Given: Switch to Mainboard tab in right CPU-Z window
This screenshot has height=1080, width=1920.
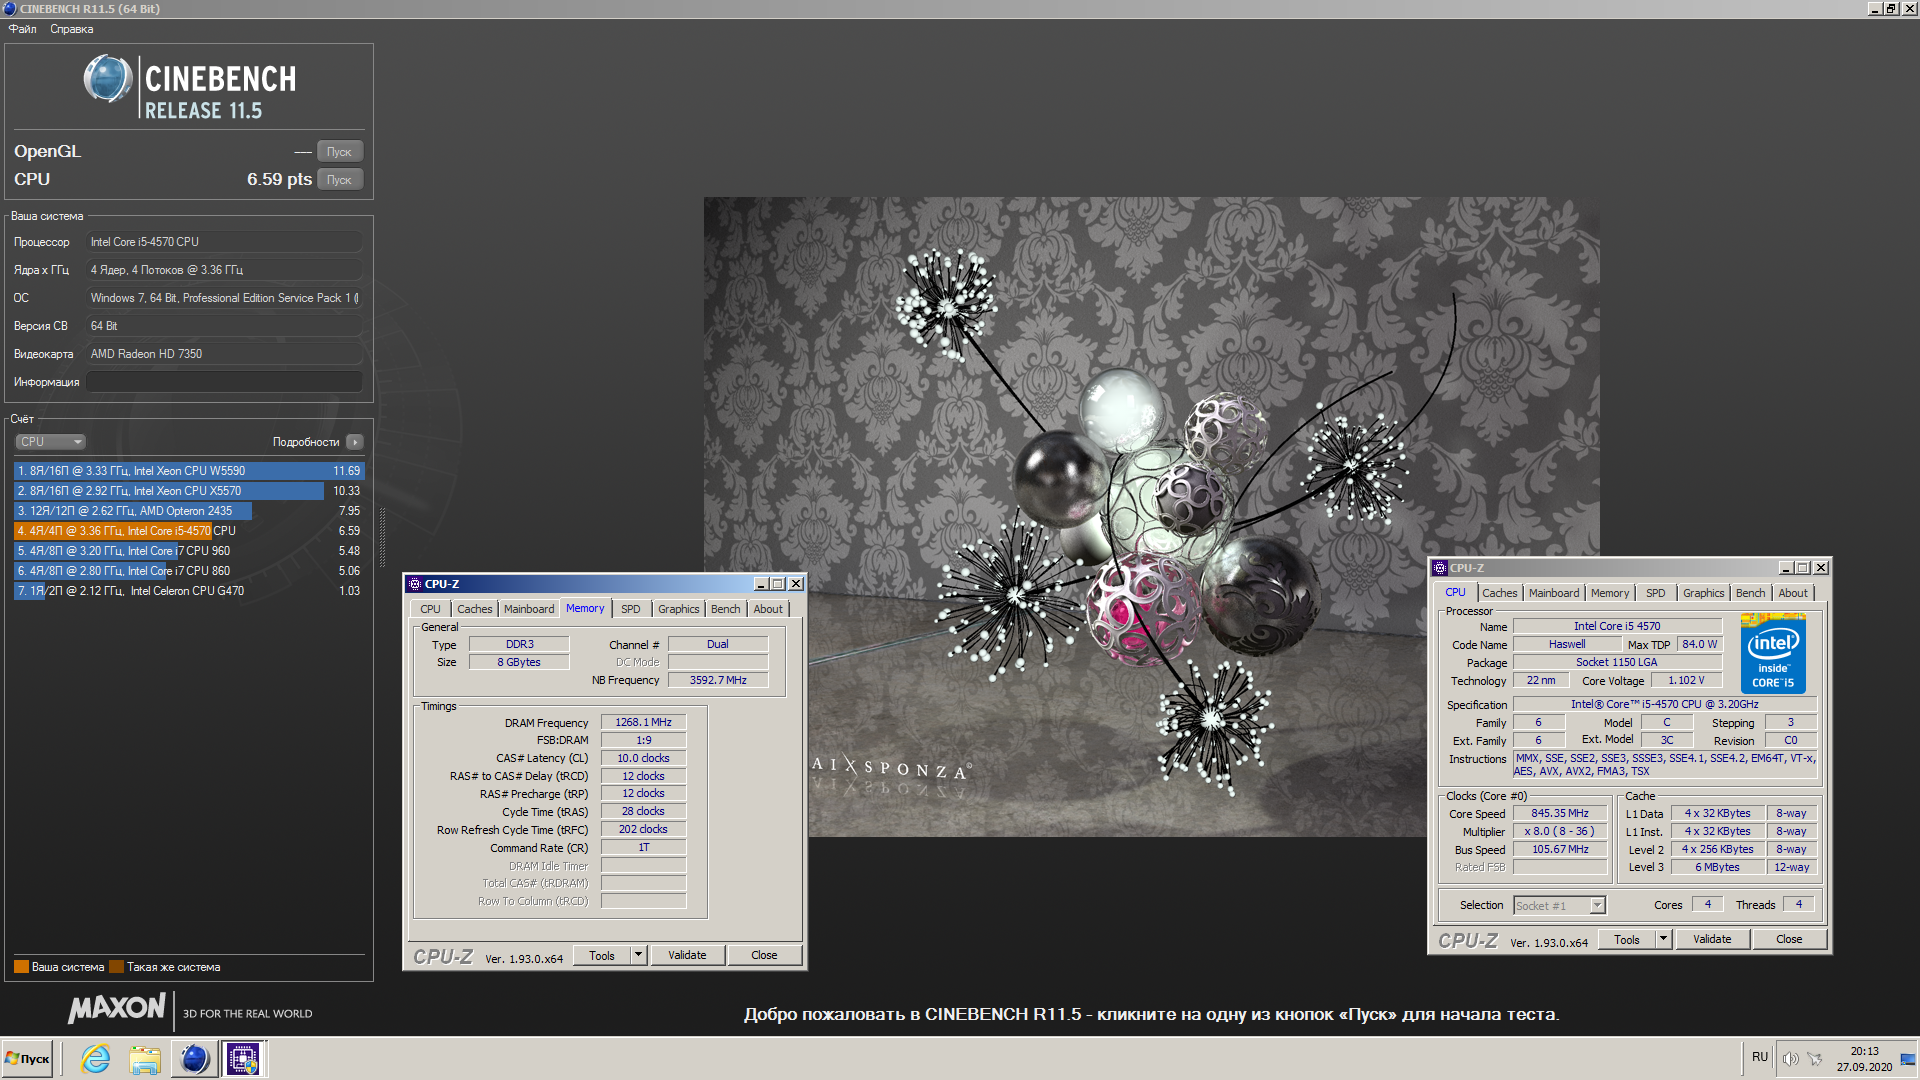Looking at the screenshot, I should point(1554,593).
